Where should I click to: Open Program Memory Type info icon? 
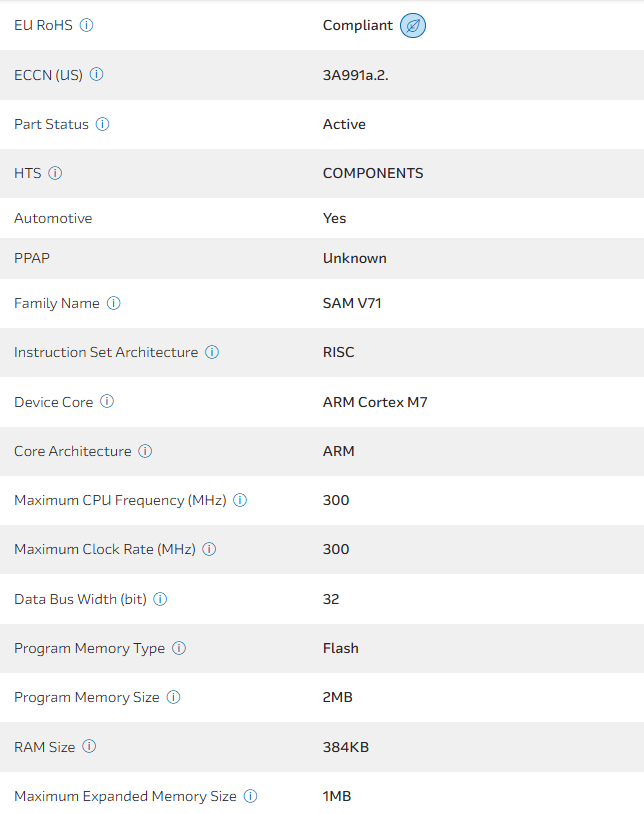(x=179, y=648)
